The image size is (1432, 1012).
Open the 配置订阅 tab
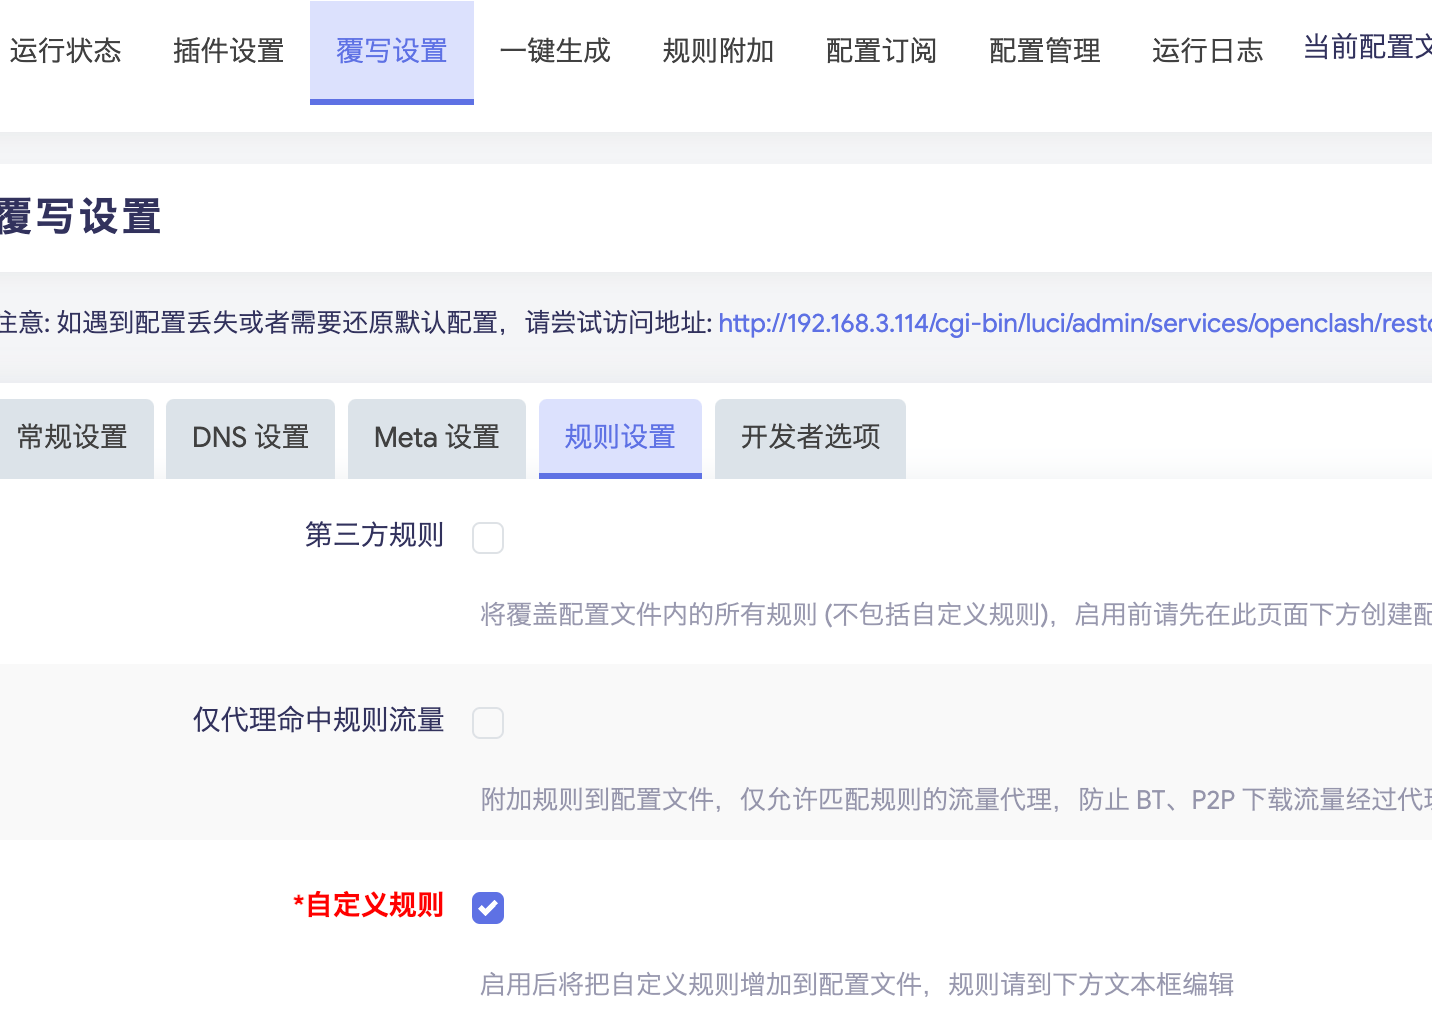(x=881, y=52)
